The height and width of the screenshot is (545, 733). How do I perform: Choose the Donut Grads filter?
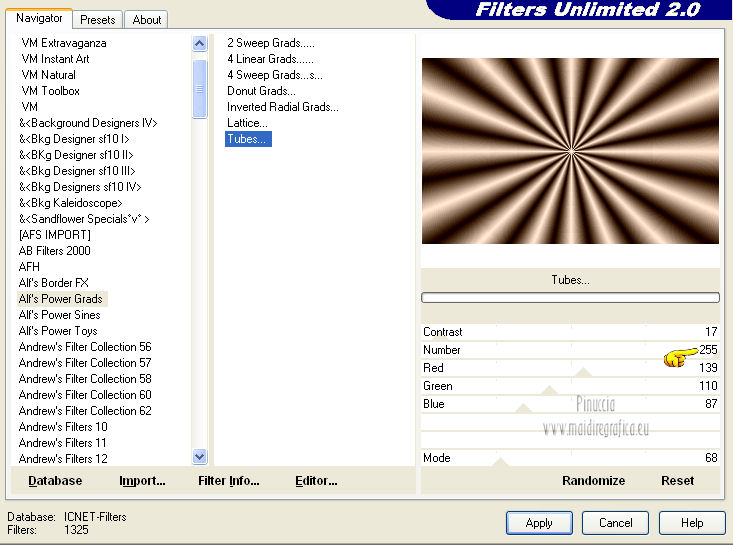(x=261, y=91)
